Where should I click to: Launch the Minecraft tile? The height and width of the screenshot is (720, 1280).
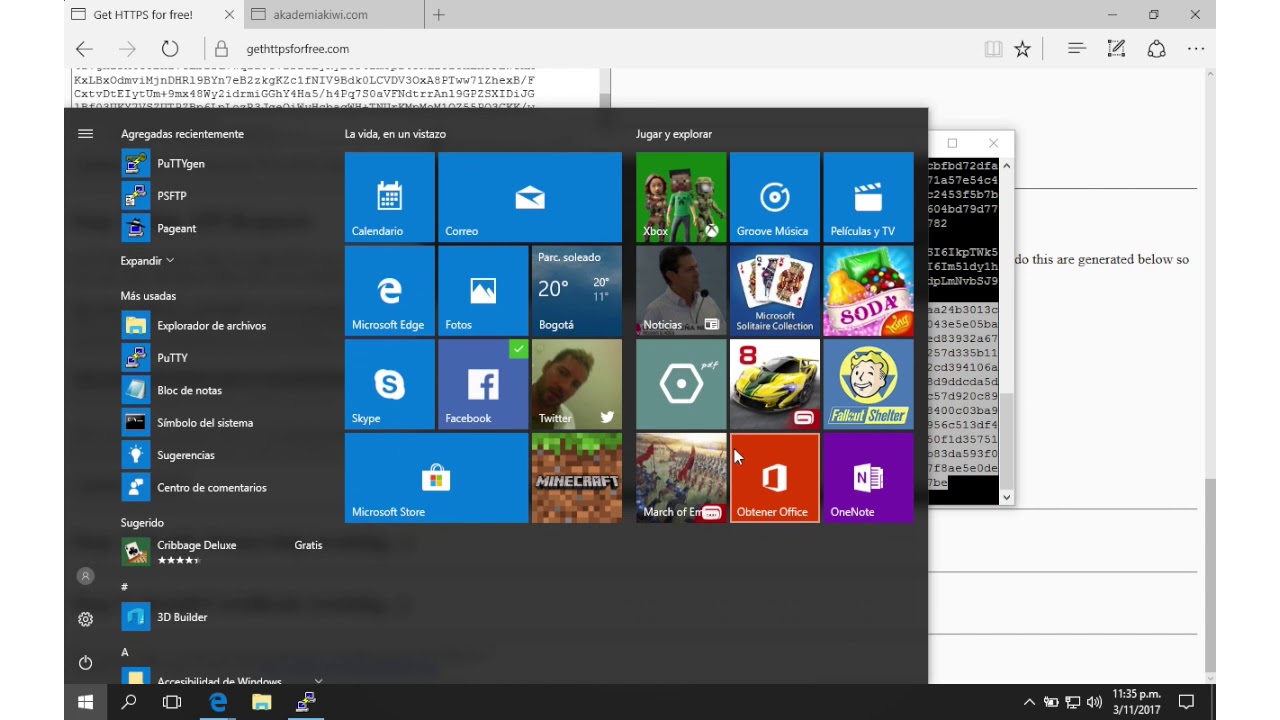pos(576,478)
